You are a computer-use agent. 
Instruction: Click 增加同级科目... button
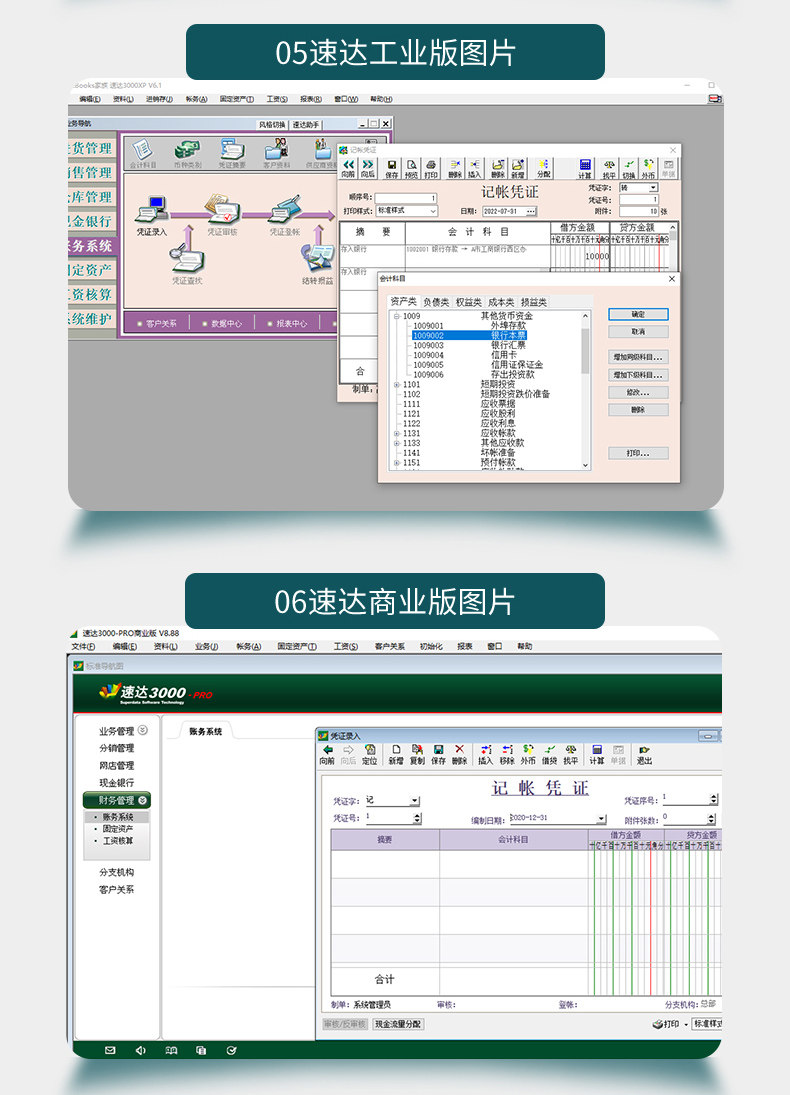point(638,358)
